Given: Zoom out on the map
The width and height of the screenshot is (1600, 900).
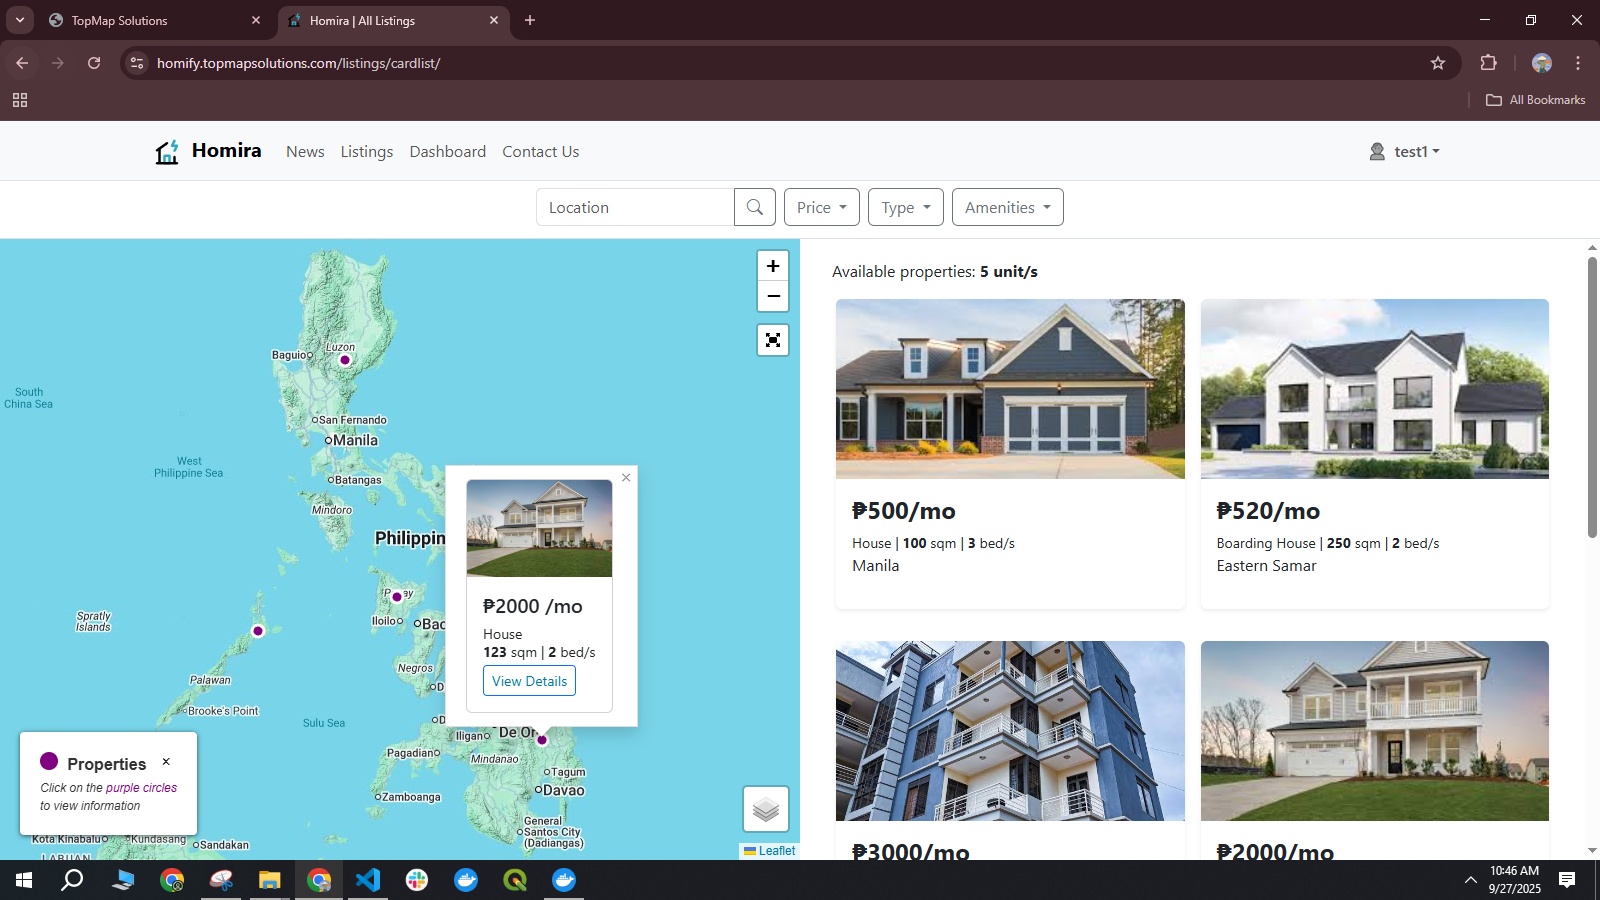Looking at the screenshot, I should tap(772, 296).
